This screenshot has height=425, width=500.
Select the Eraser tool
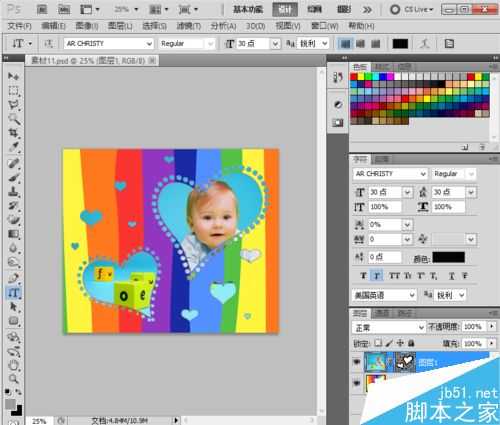pos(13,220)
